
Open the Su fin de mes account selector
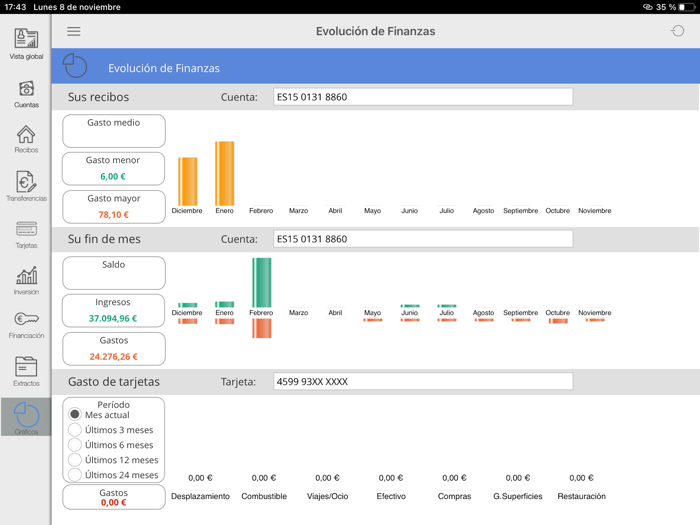(x=423, y=239)
